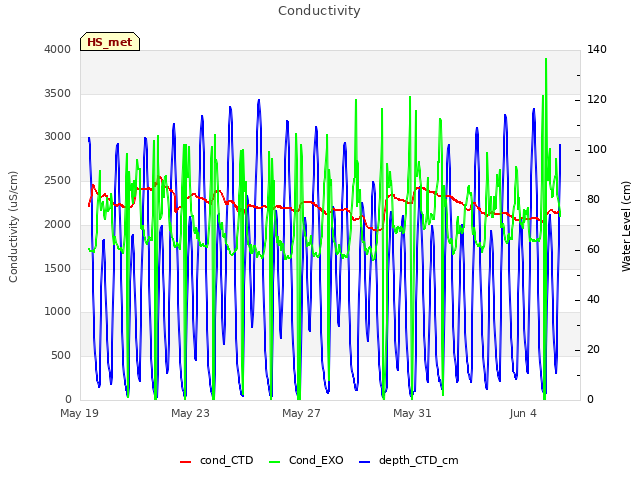640x480 pixels.
Task: Click the 140 right axis value
Action: (x=597, y=49)
